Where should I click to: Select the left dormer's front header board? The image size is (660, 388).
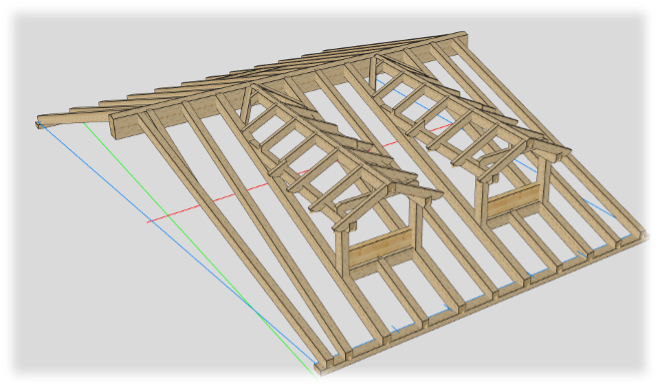point(381,249)
